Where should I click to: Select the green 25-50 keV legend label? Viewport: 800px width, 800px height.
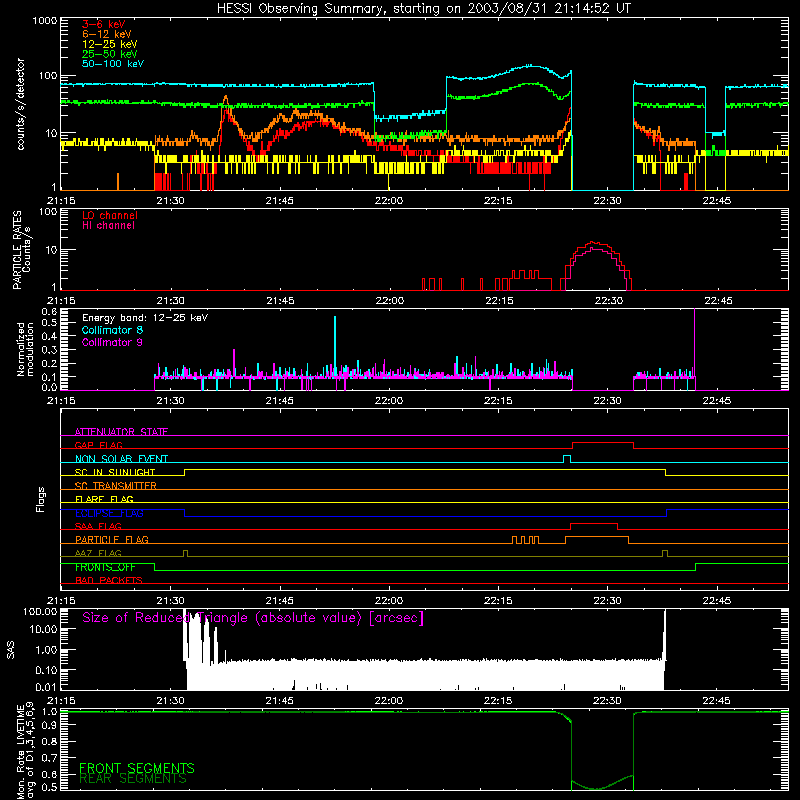tap(110, 54)
